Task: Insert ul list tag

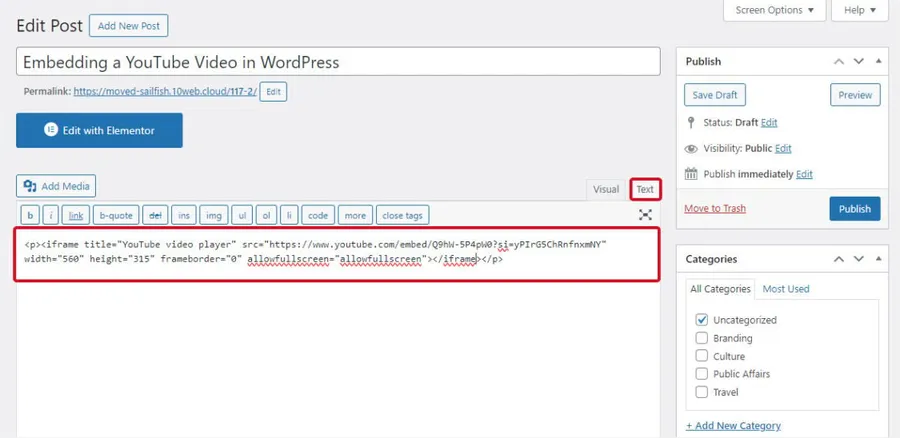Action: [242, 215]
